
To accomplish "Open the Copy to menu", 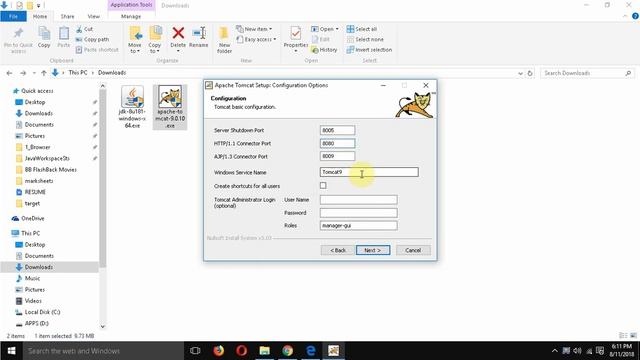I will [x=155, y=40].
